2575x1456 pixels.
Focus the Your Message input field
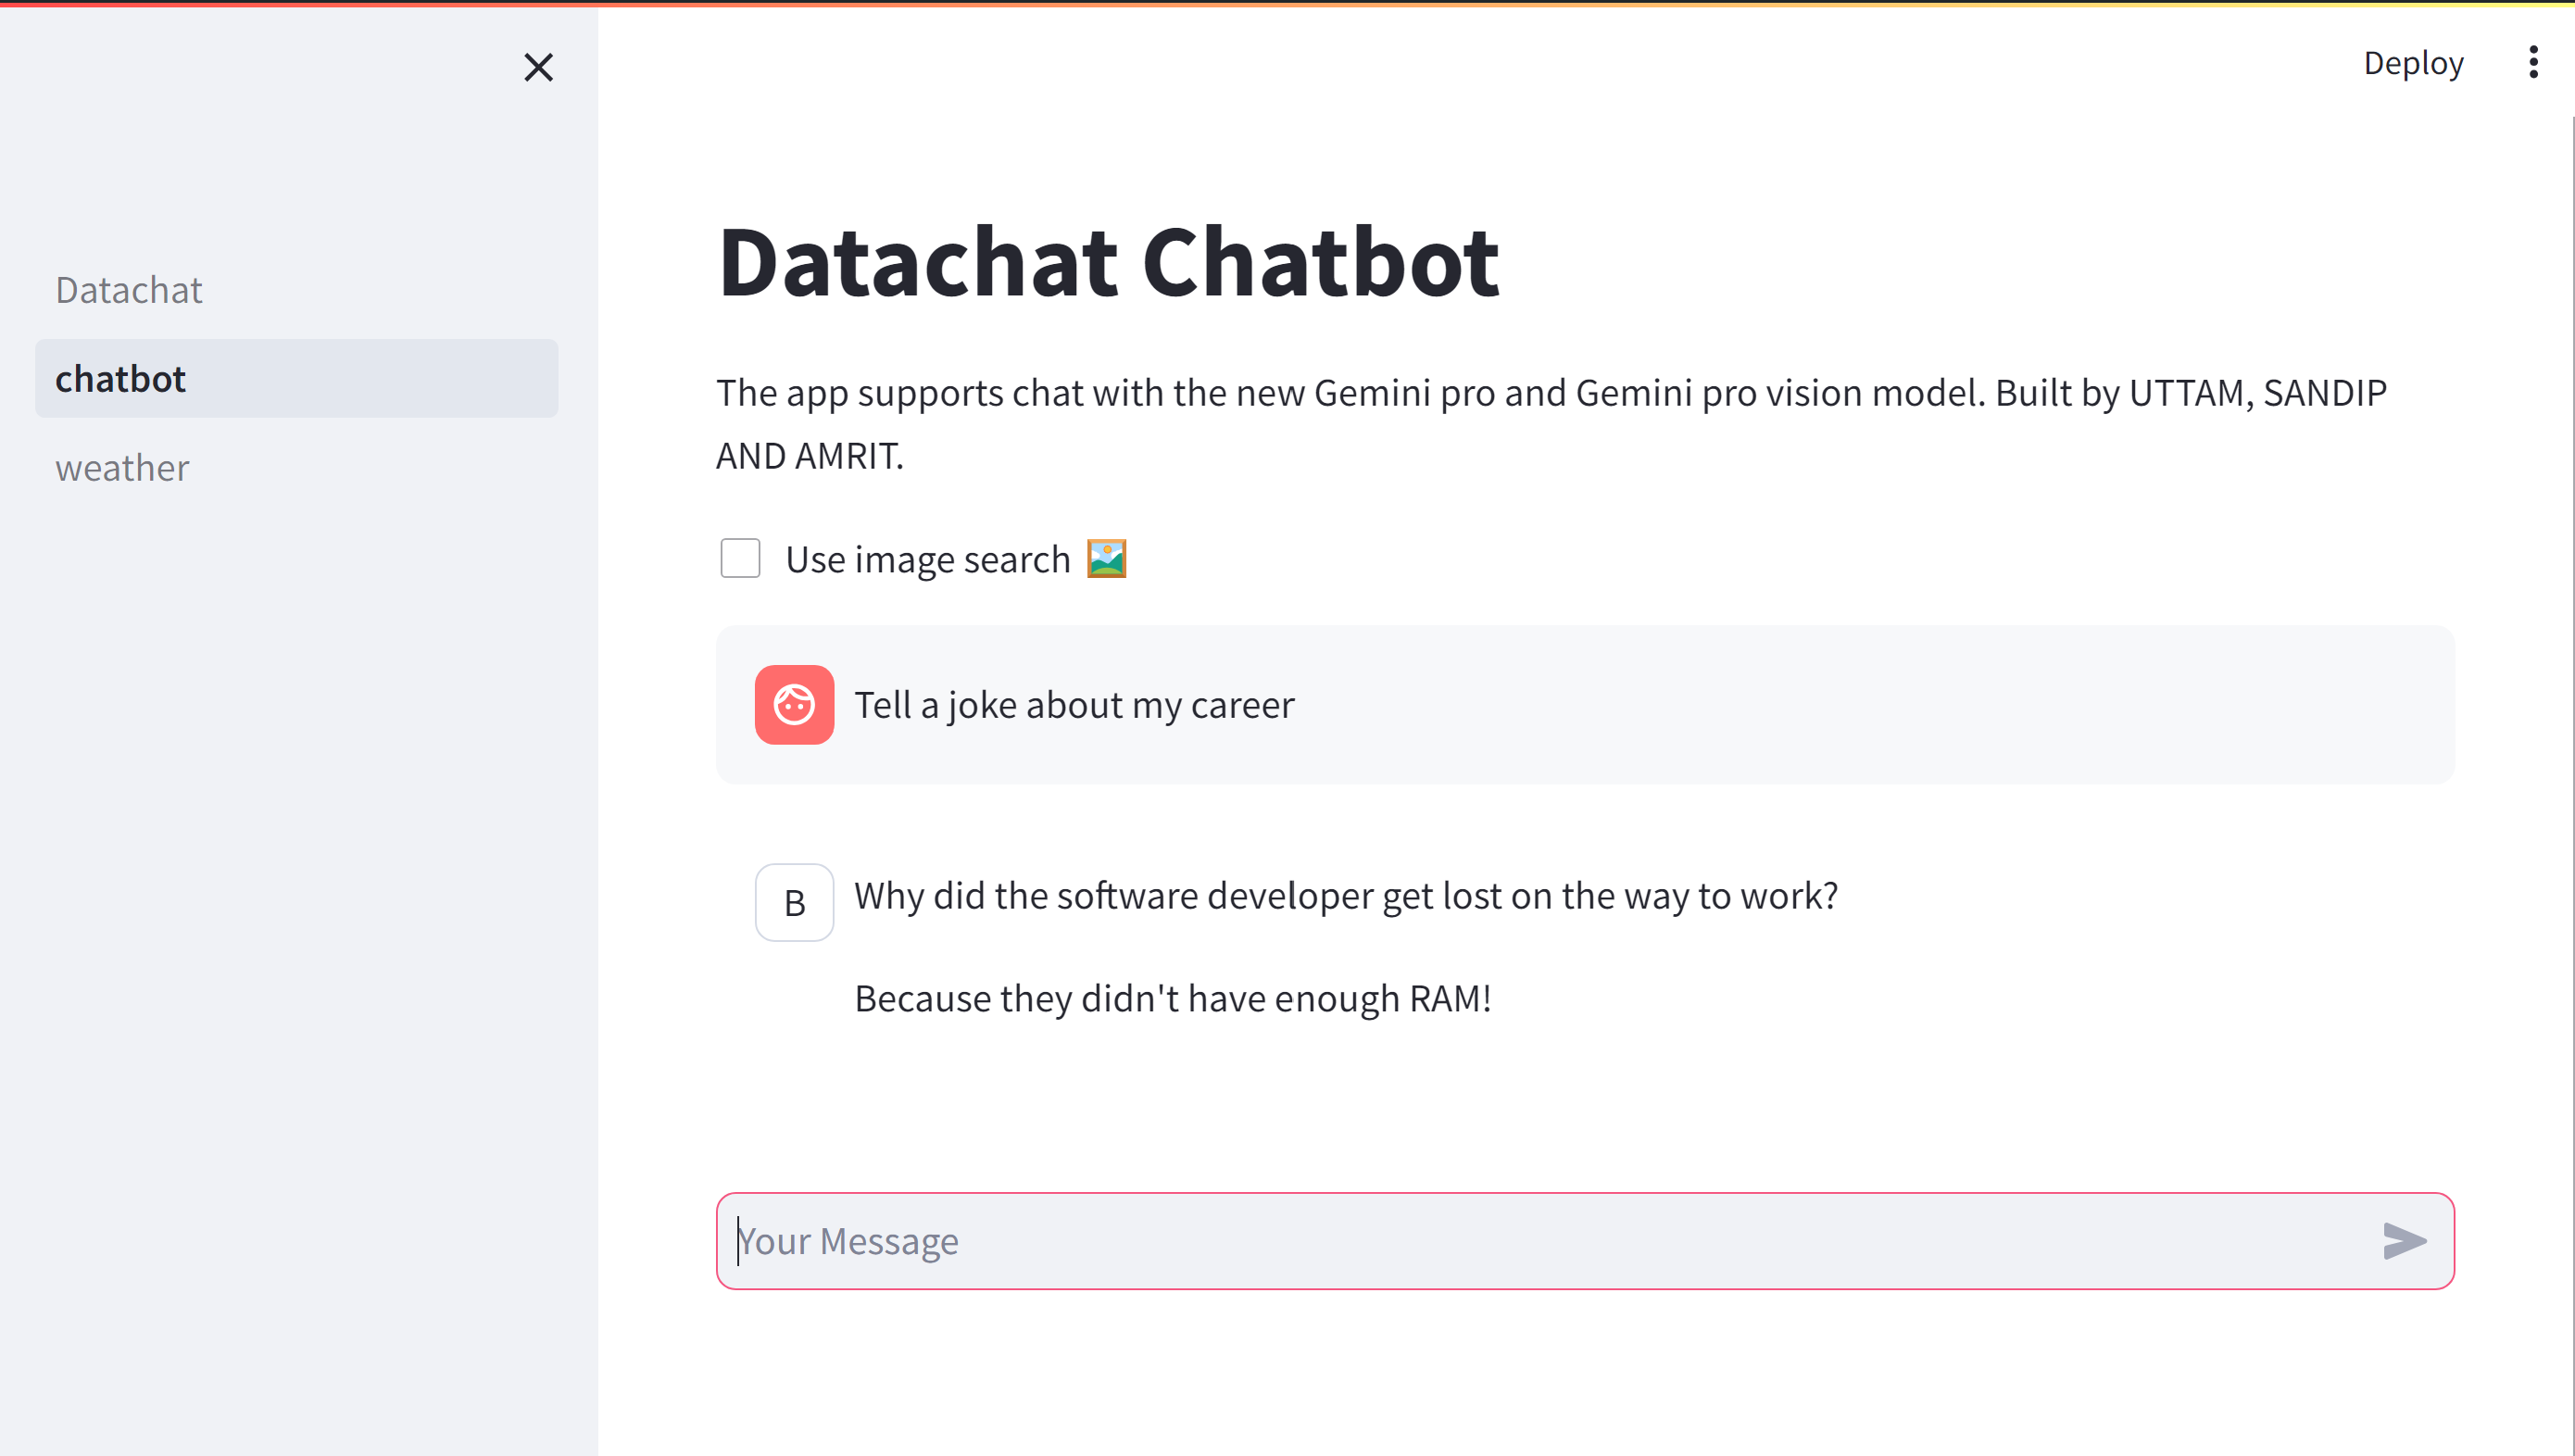click(1585, 1241)
